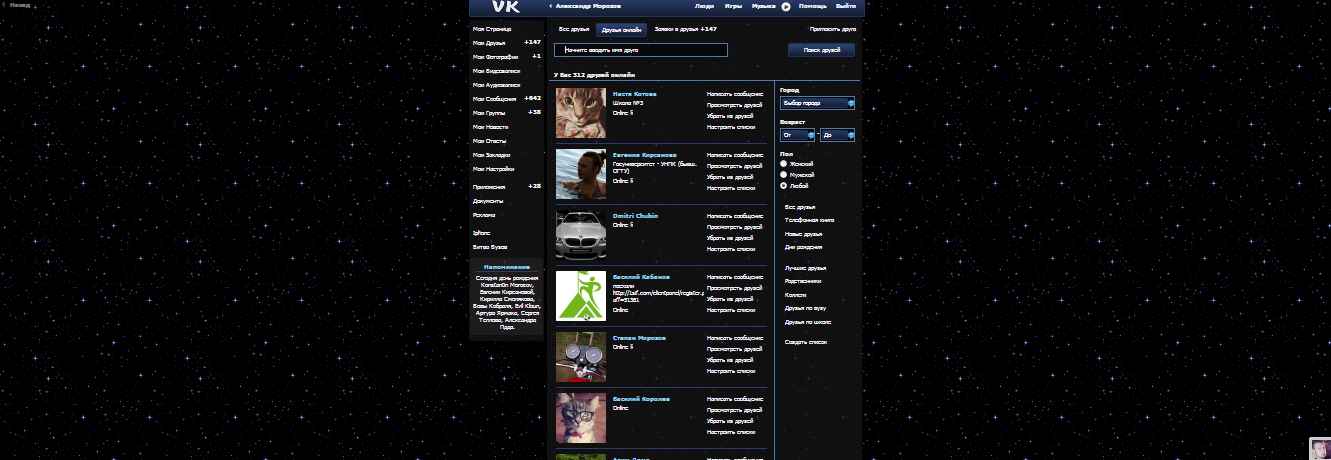
Task: Select the Любой gender radio button
Action: pos(783,185)
